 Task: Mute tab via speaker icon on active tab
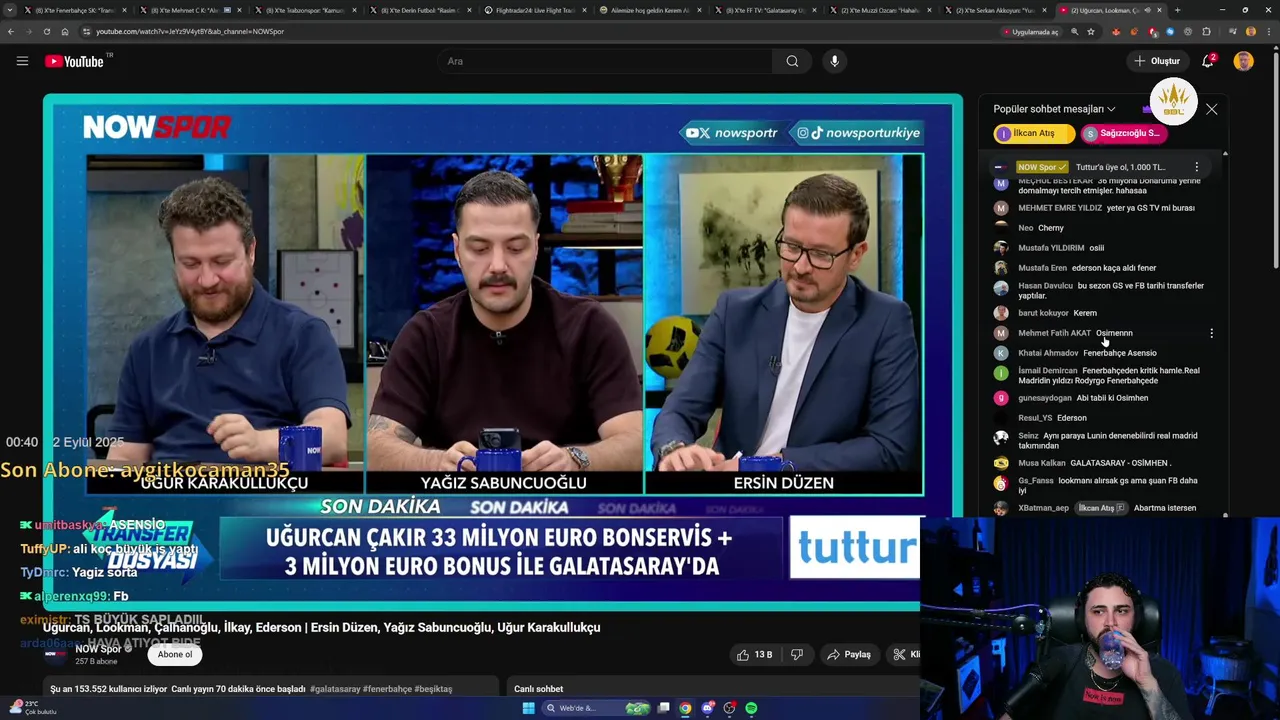[1147, 10]
